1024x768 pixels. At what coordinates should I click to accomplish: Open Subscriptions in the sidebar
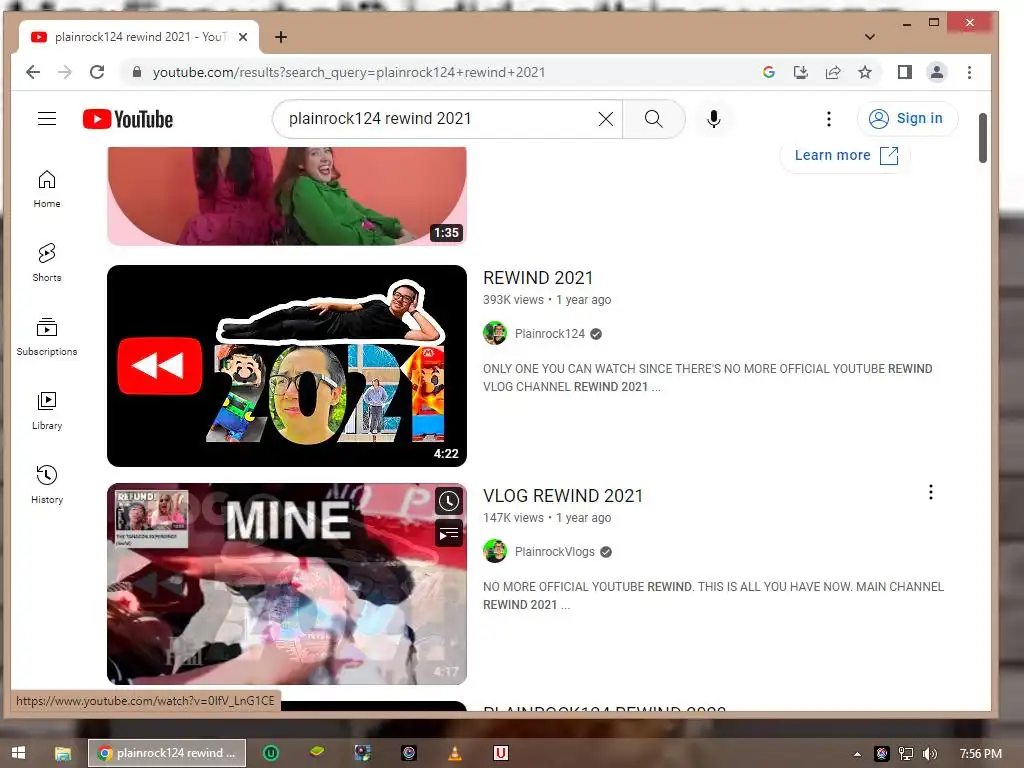[47, 337]
